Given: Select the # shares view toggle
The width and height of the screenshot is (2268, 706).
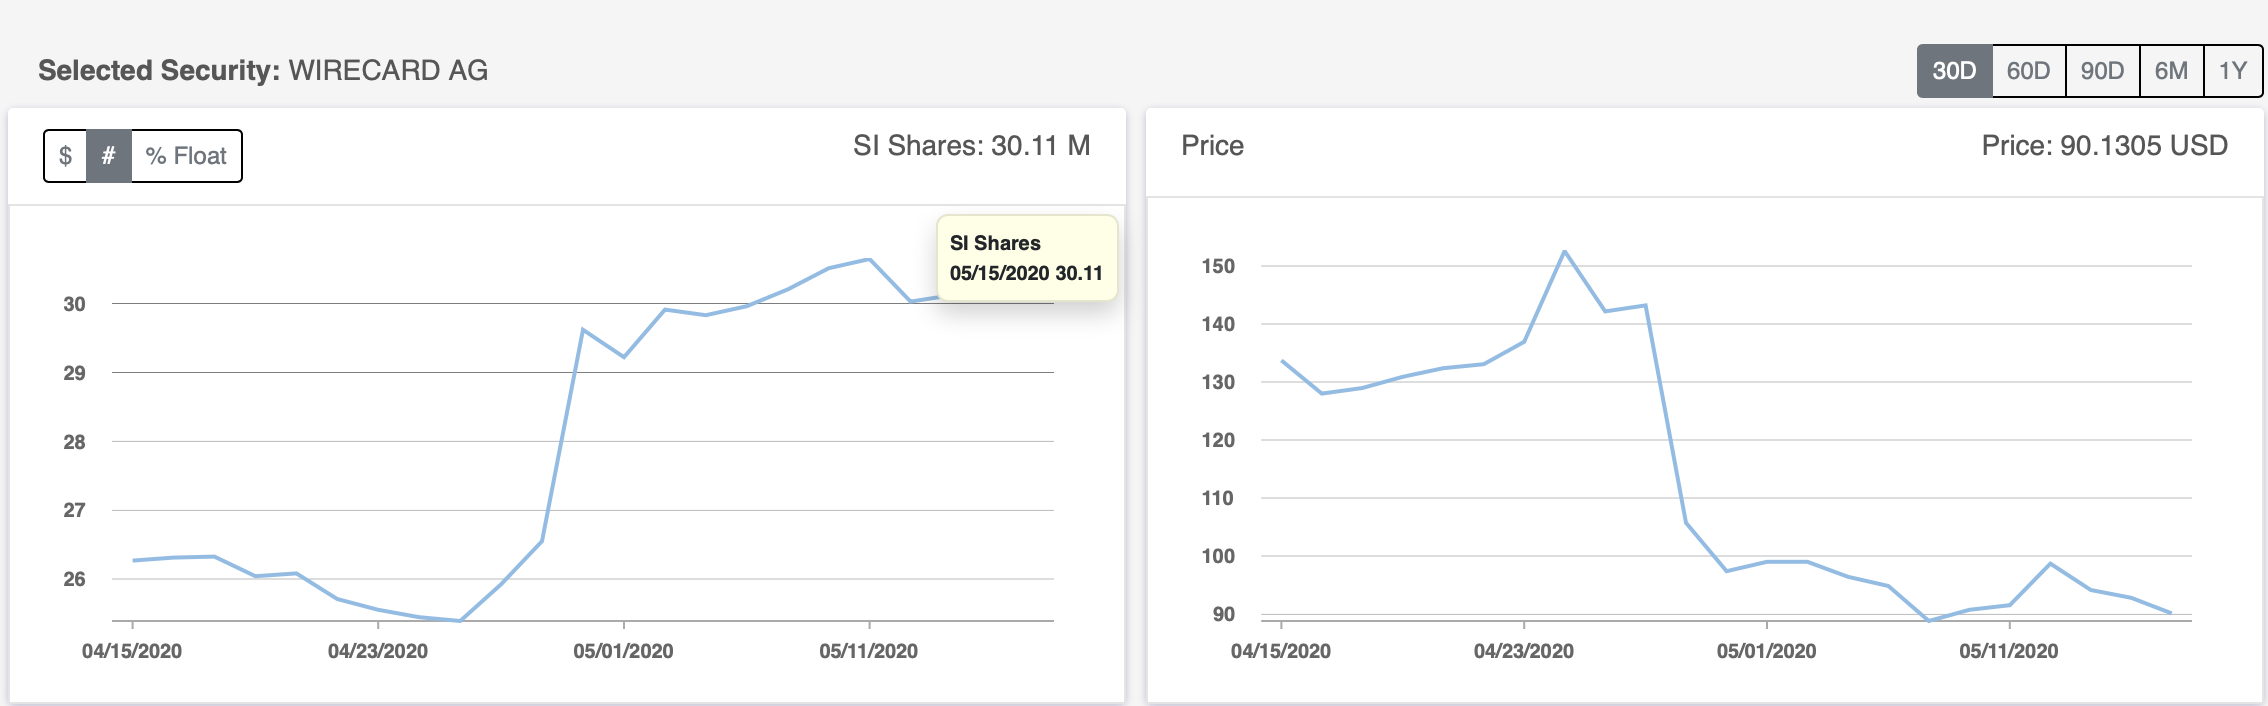Looking at the screenshot, I should click(109, 156).
